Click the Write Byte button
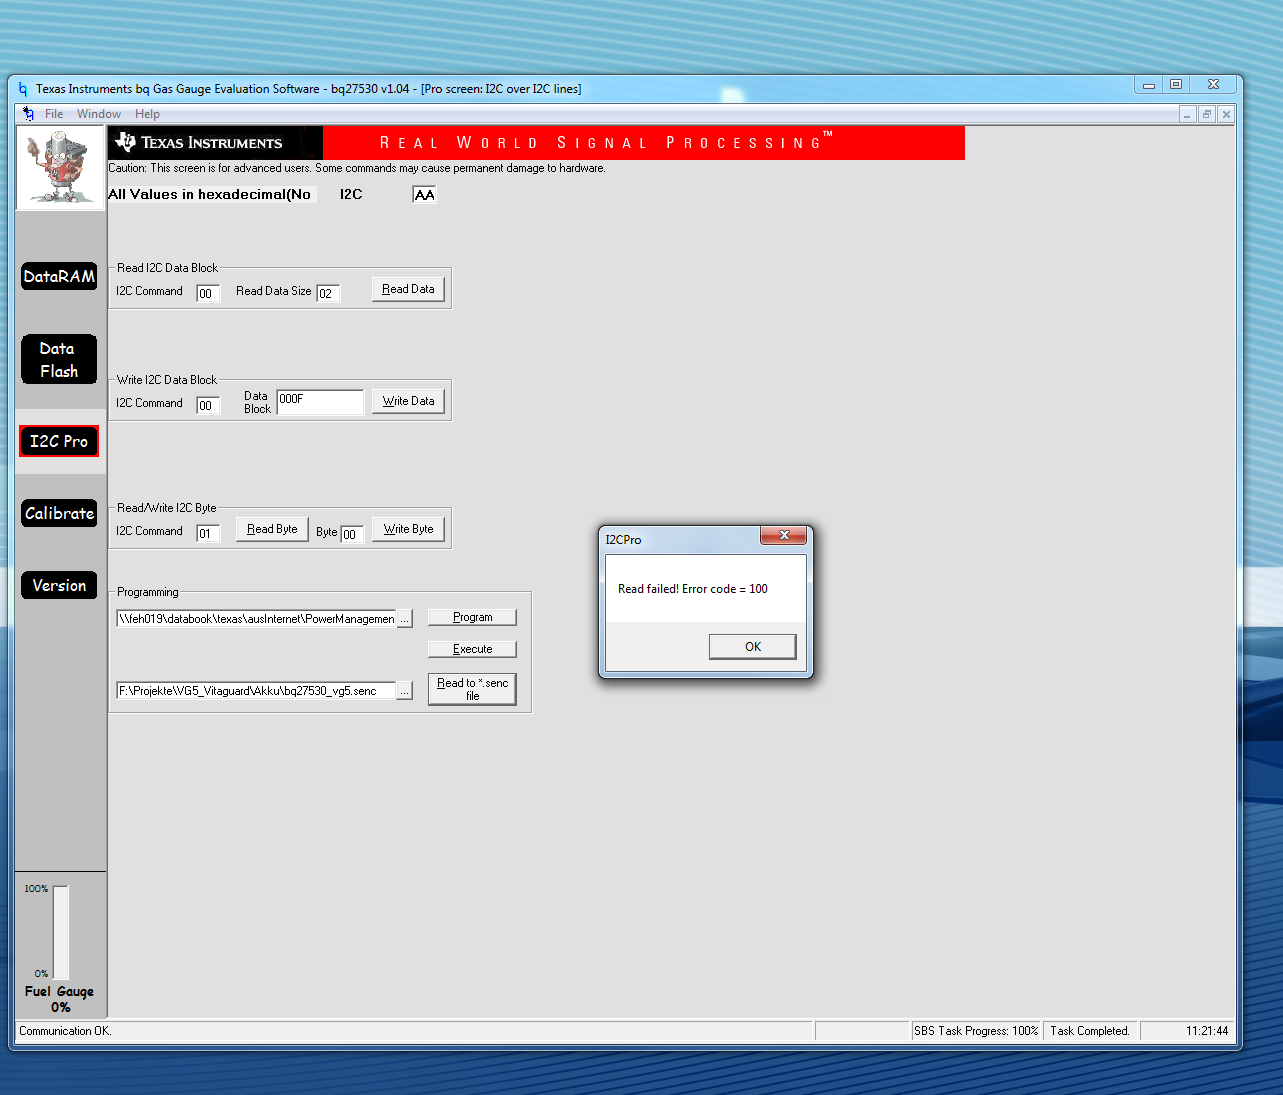 (408, 529)
